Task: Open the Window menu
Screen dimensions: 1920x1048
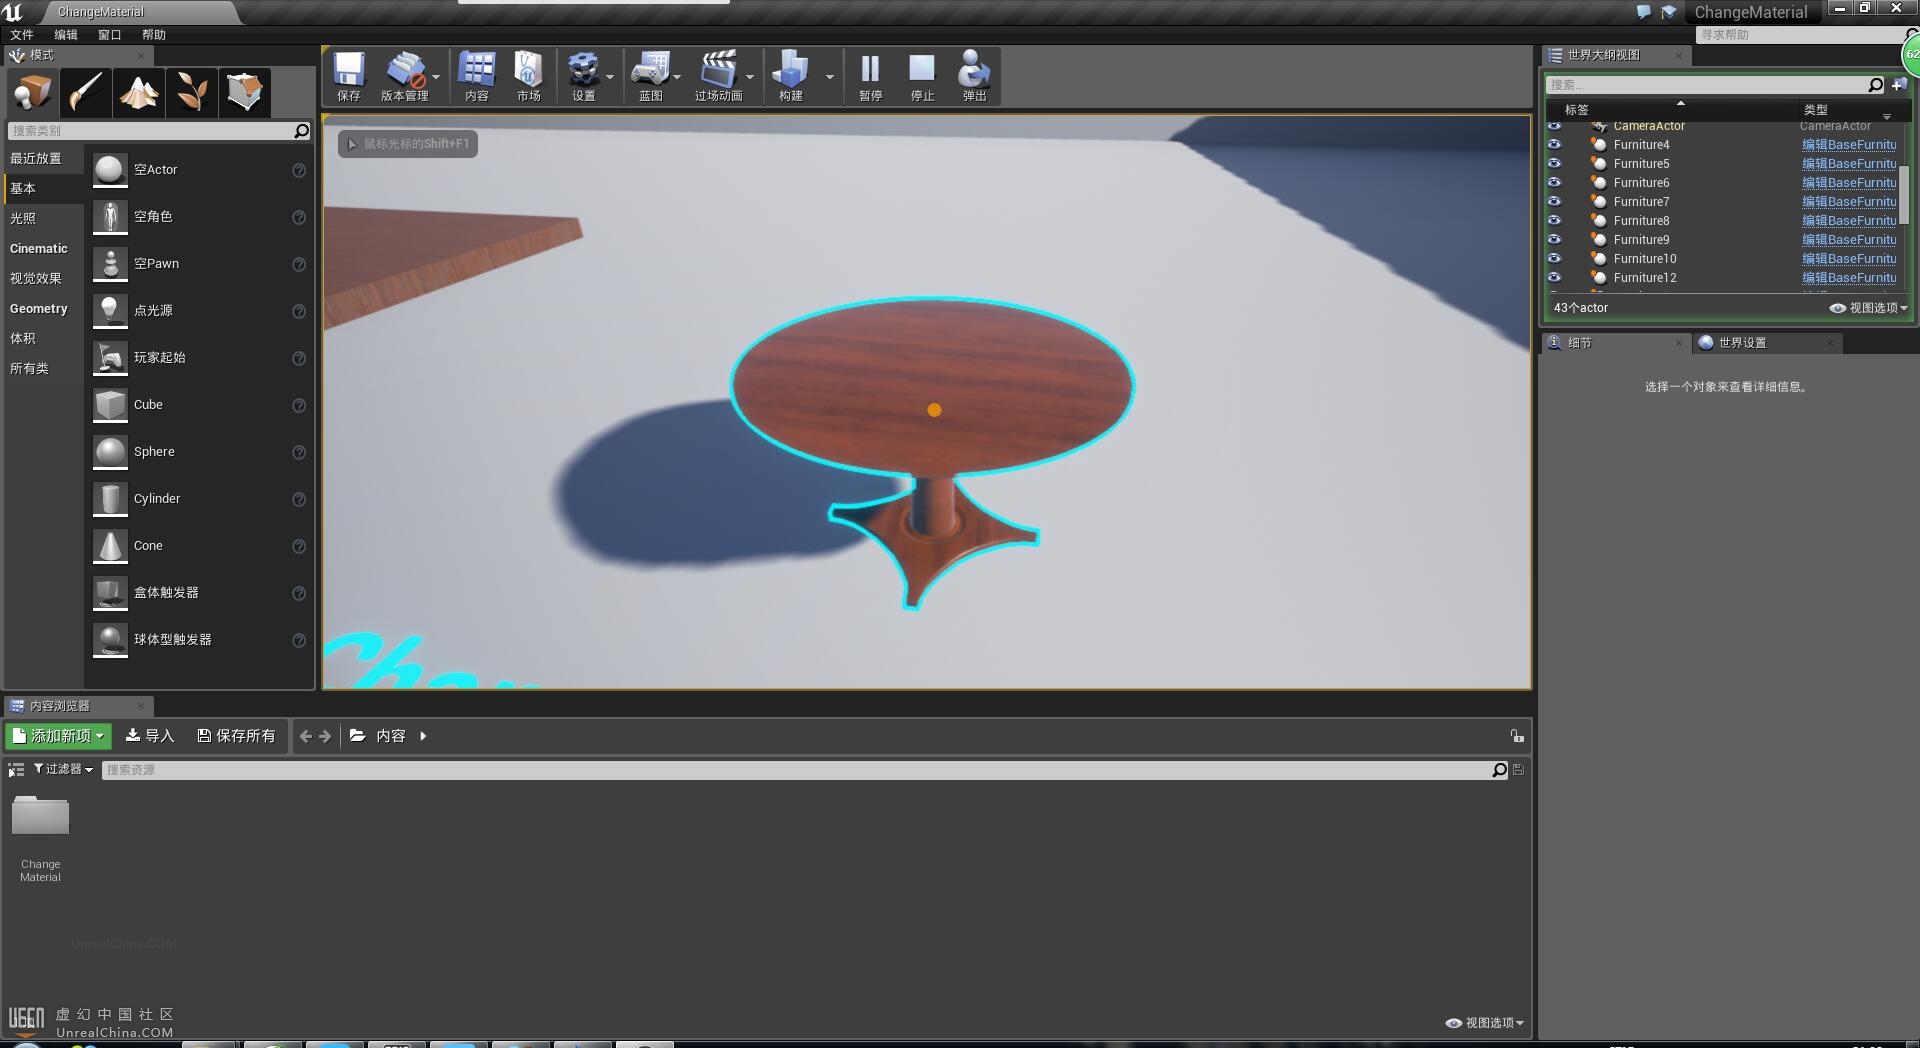Action: [x=109, y=35]
